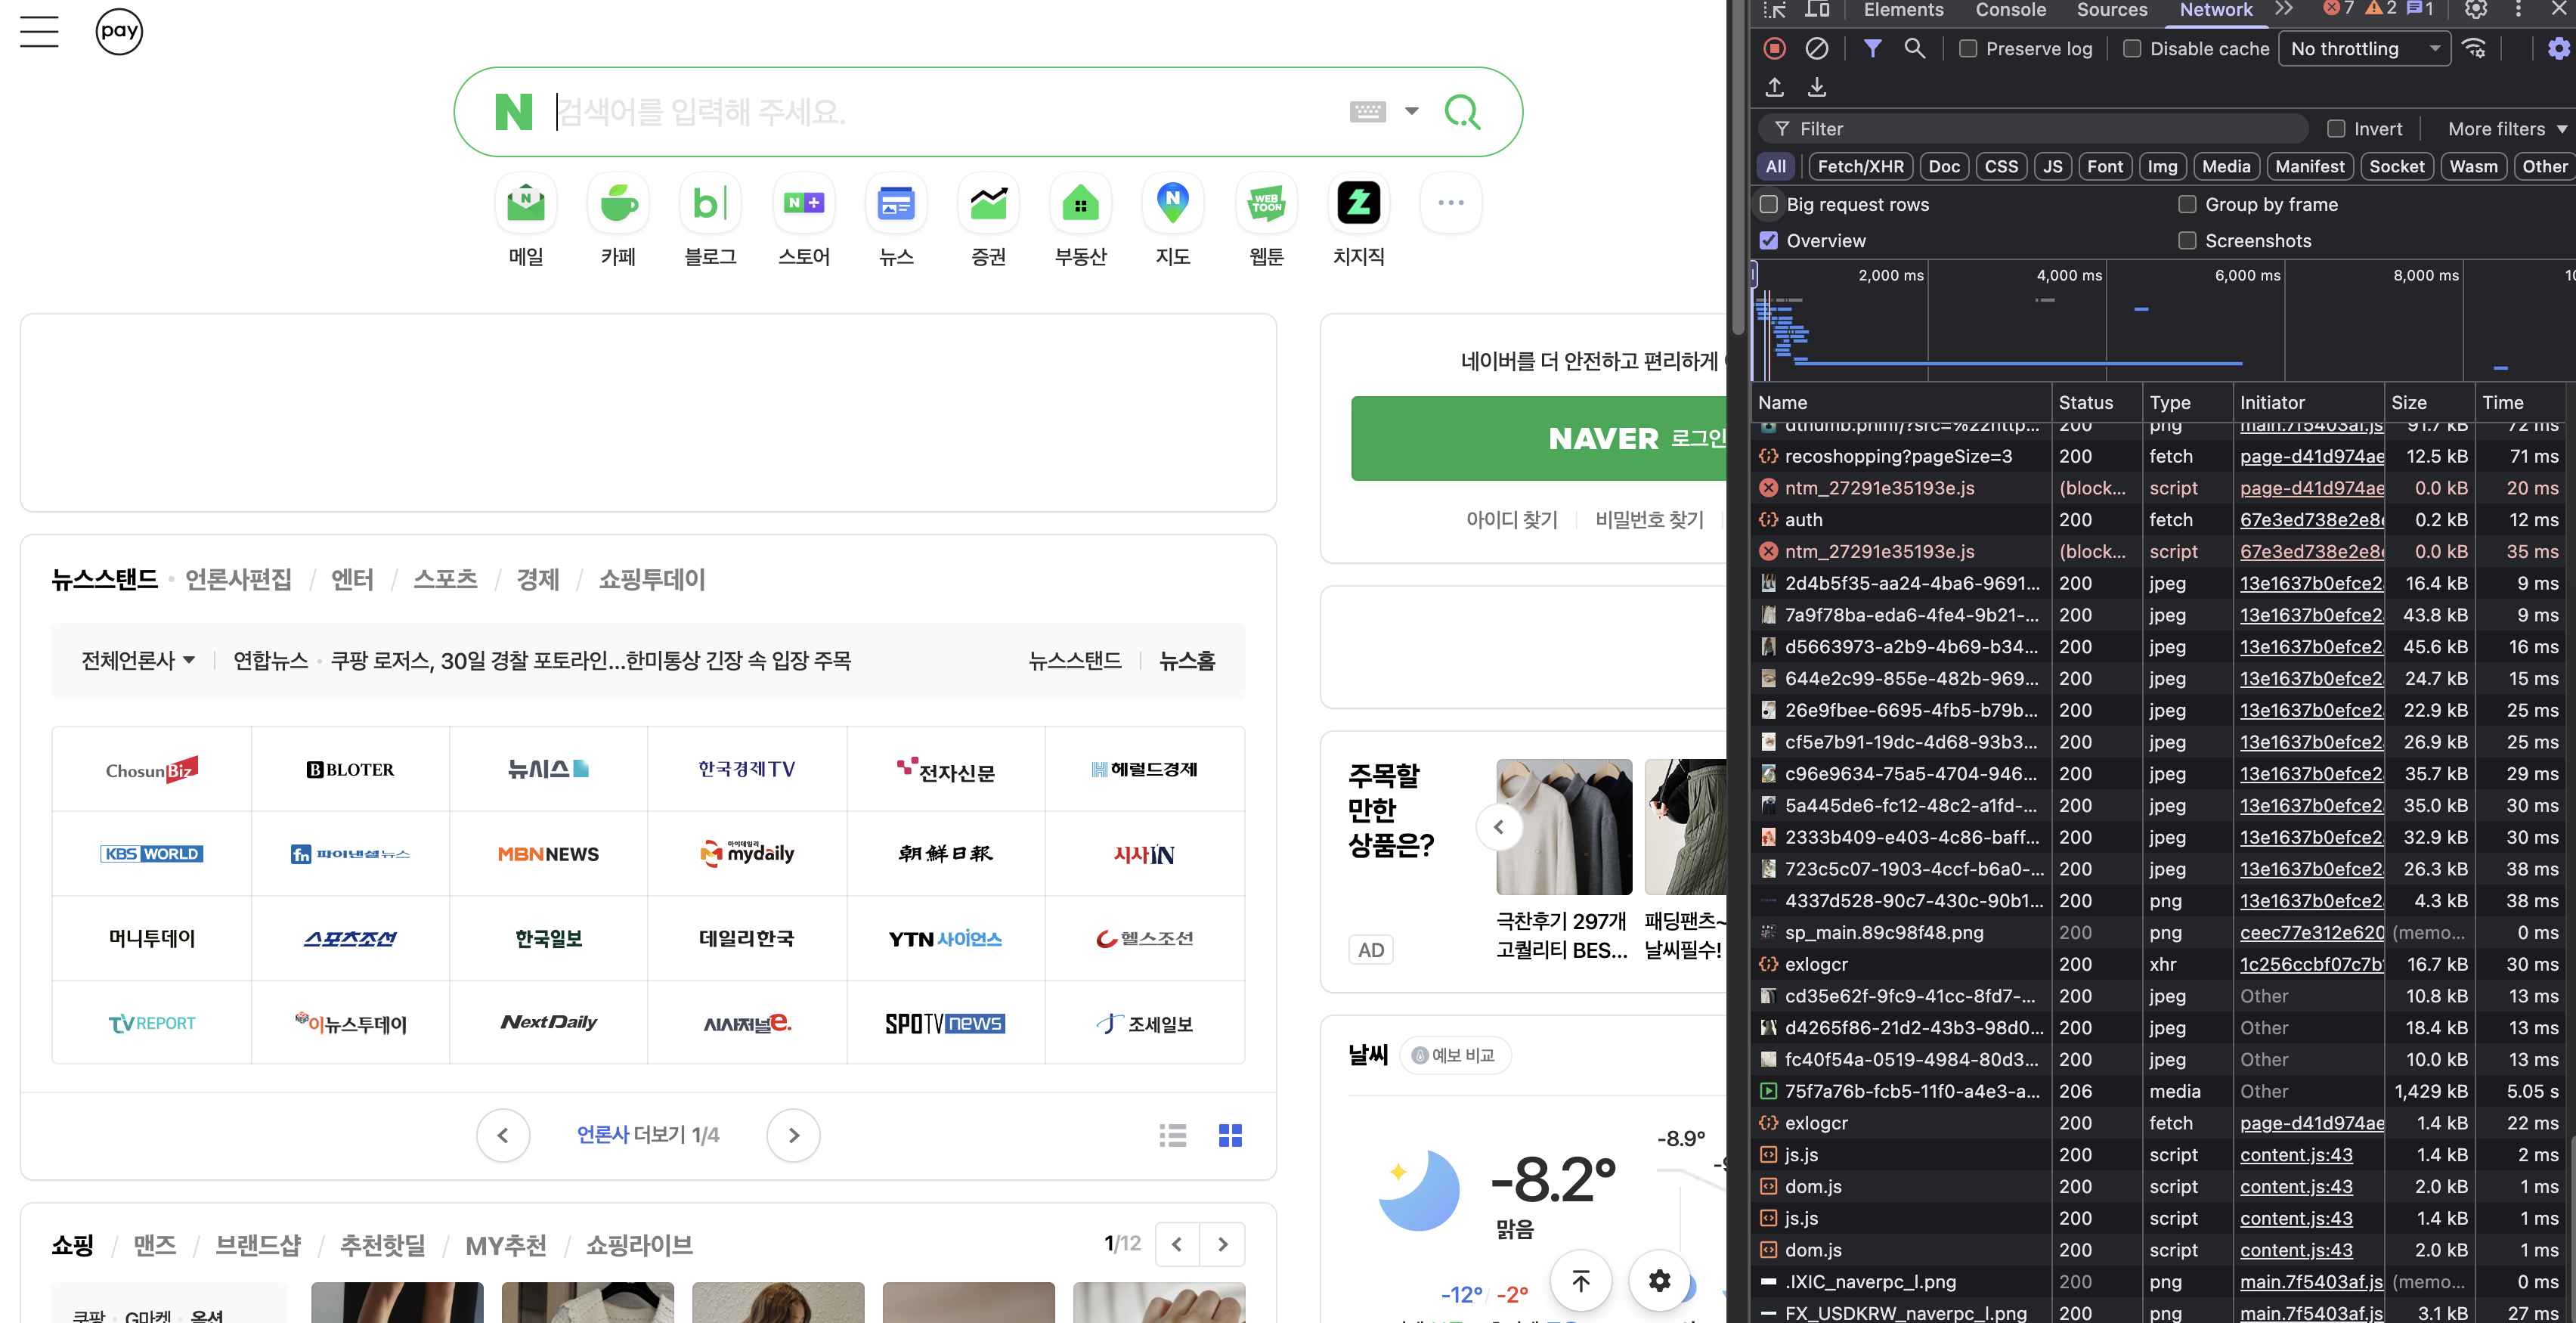Open the 전체언론사 dropdown

coord(138,660)
